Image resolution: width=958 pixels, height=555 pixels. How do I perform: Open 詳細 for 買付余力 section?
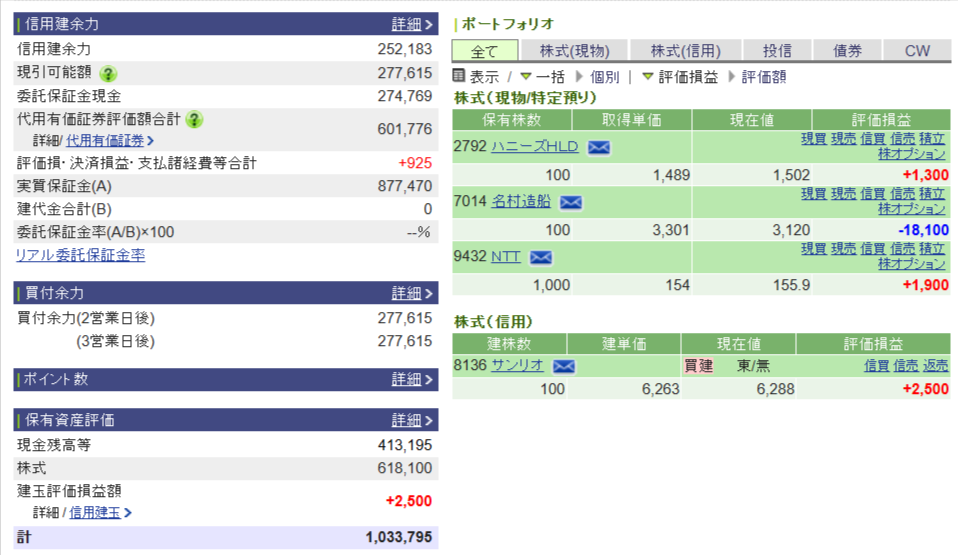pos(412,293)
